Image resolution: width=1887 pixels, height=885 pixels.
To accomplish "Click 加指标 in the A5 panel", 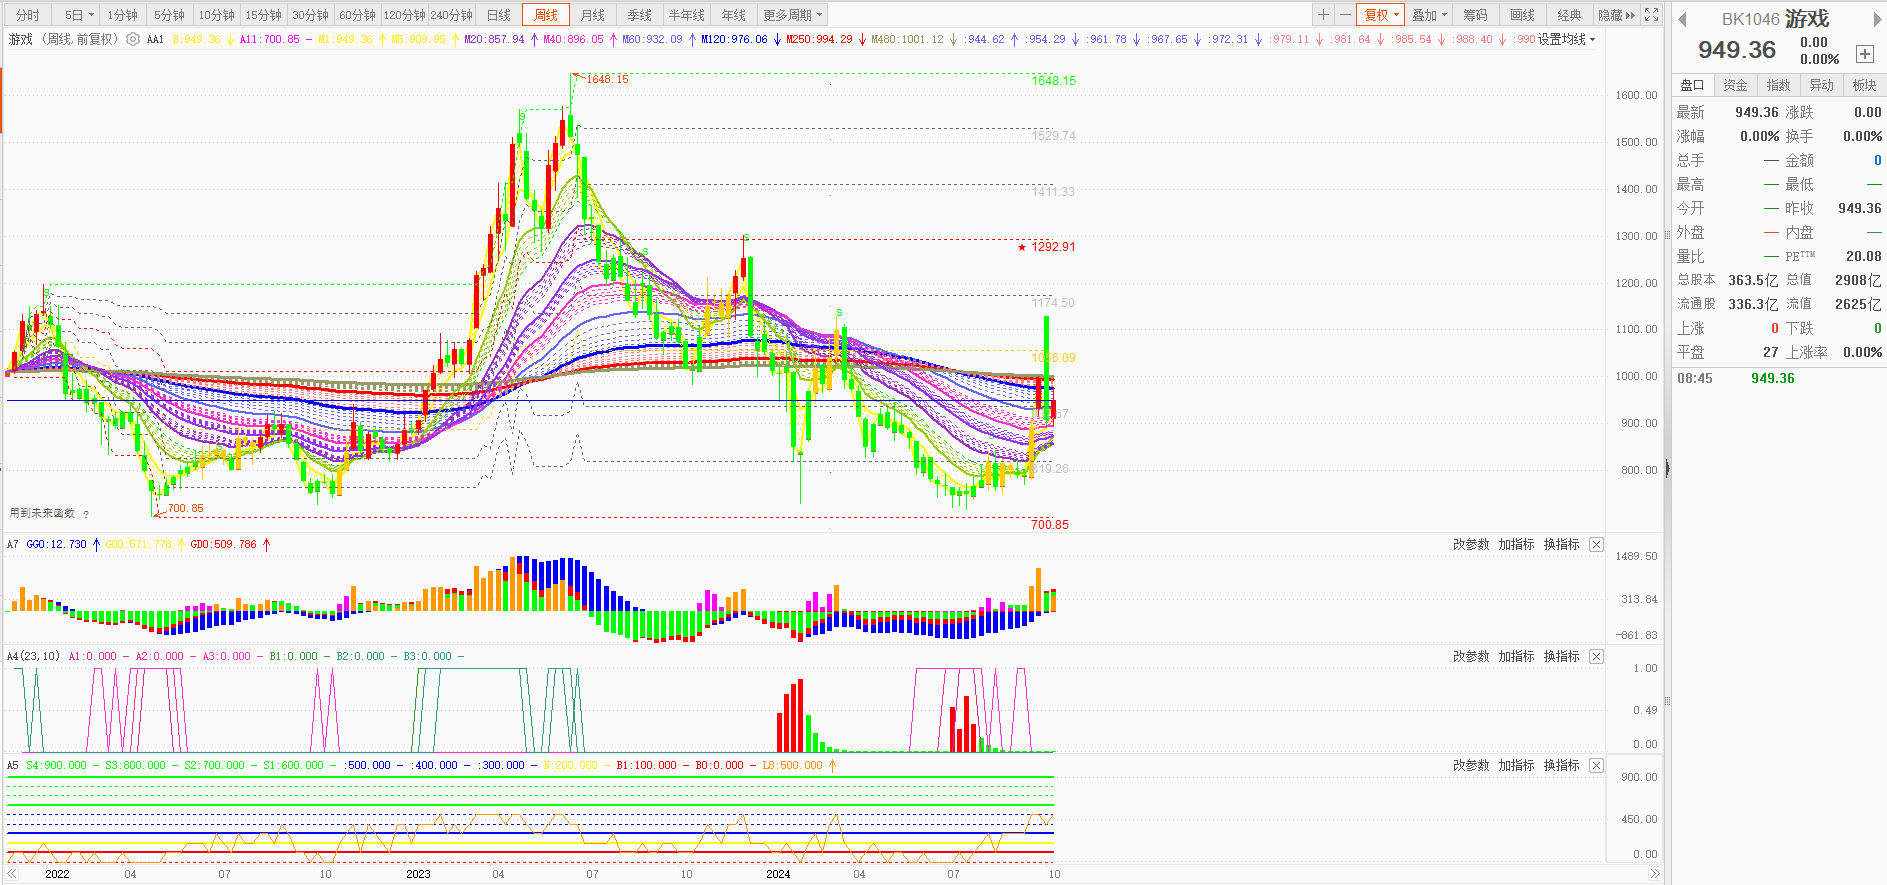I will tap(1516, 766).
